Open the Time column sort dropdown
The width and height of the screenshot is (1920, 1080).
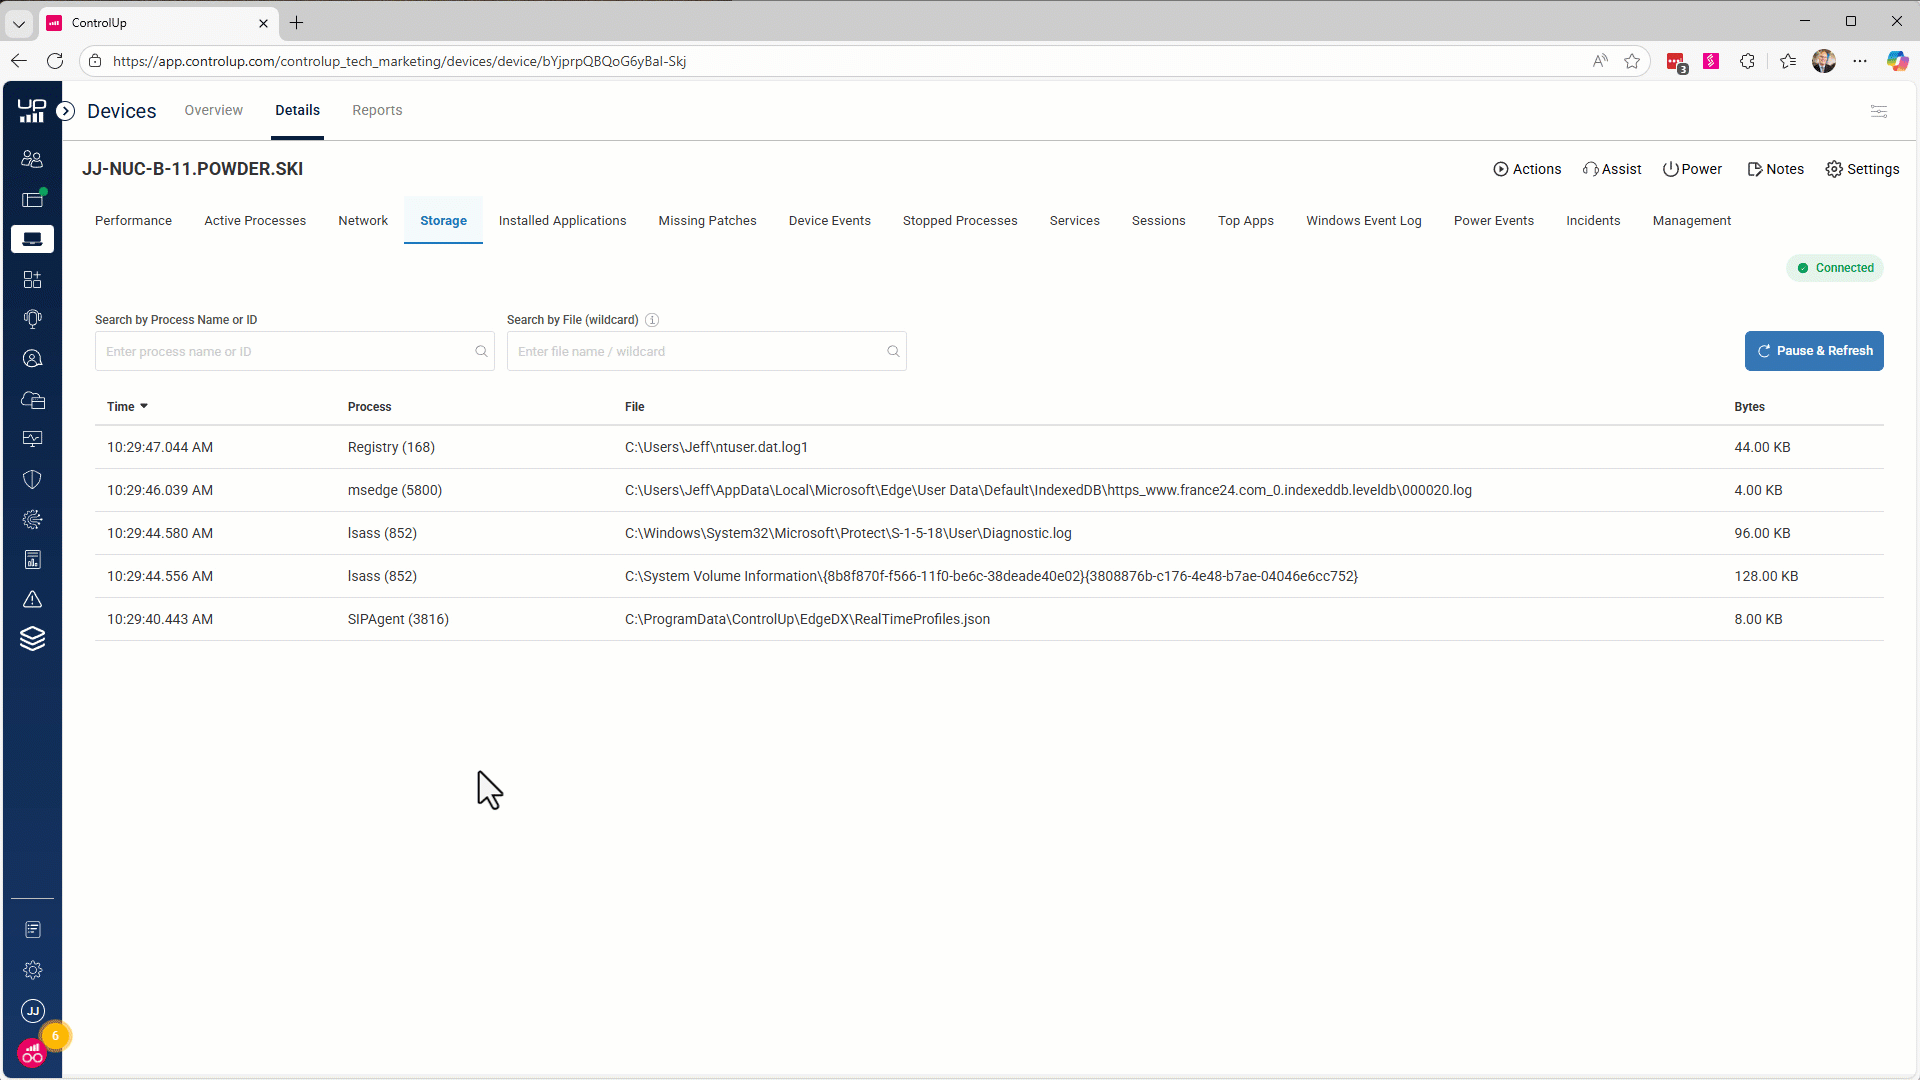pyautogui.click(x=142, y=406)
